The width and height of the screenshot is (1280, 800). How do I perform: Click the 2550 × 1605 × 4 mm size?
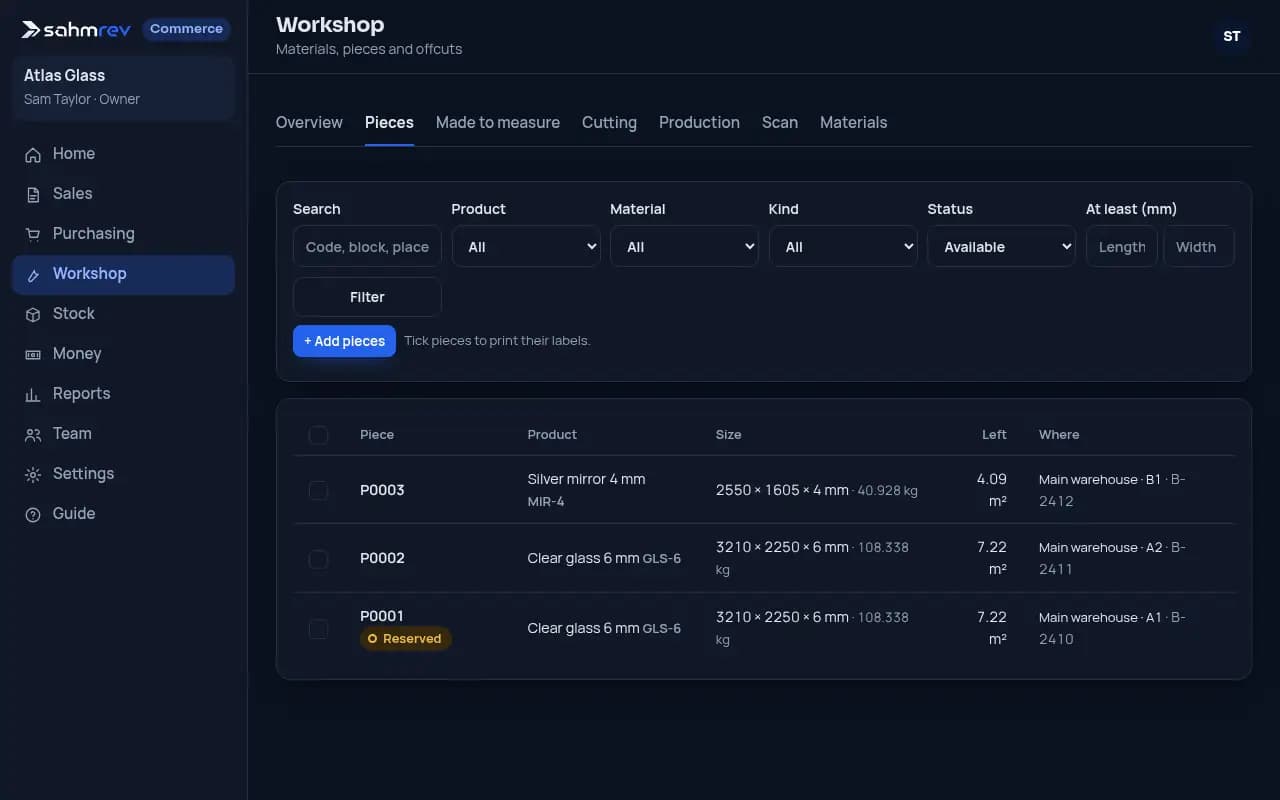[782, 490]
